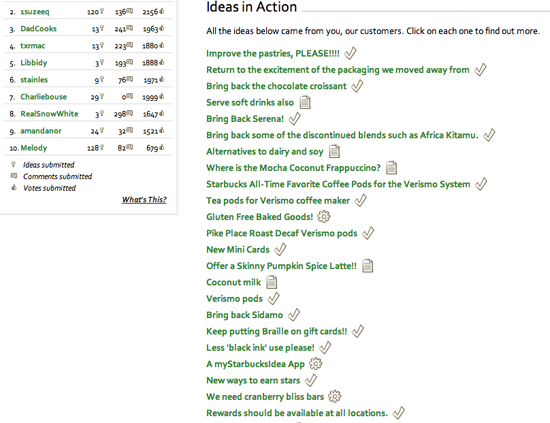Click document icon next to Coconut milk

pyautogui.click(x=272, y=282)
